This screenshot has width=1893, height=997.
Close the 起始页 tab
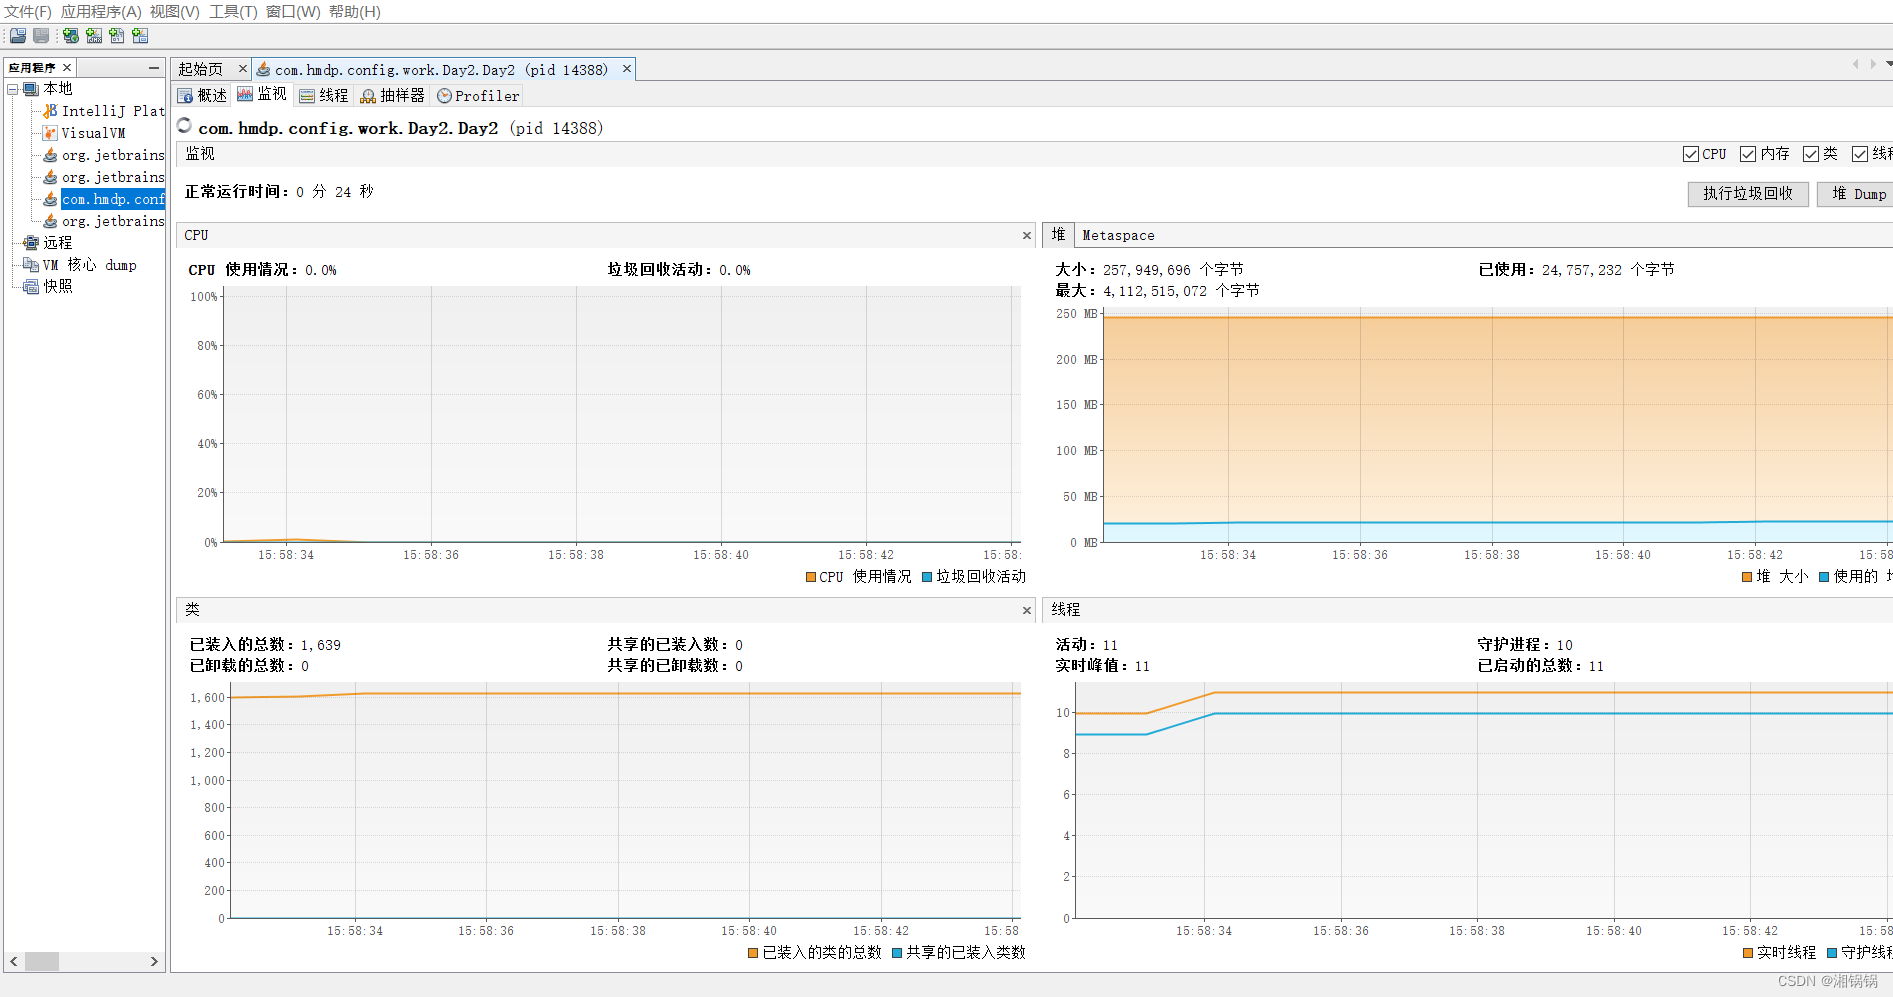pos(242,69)
